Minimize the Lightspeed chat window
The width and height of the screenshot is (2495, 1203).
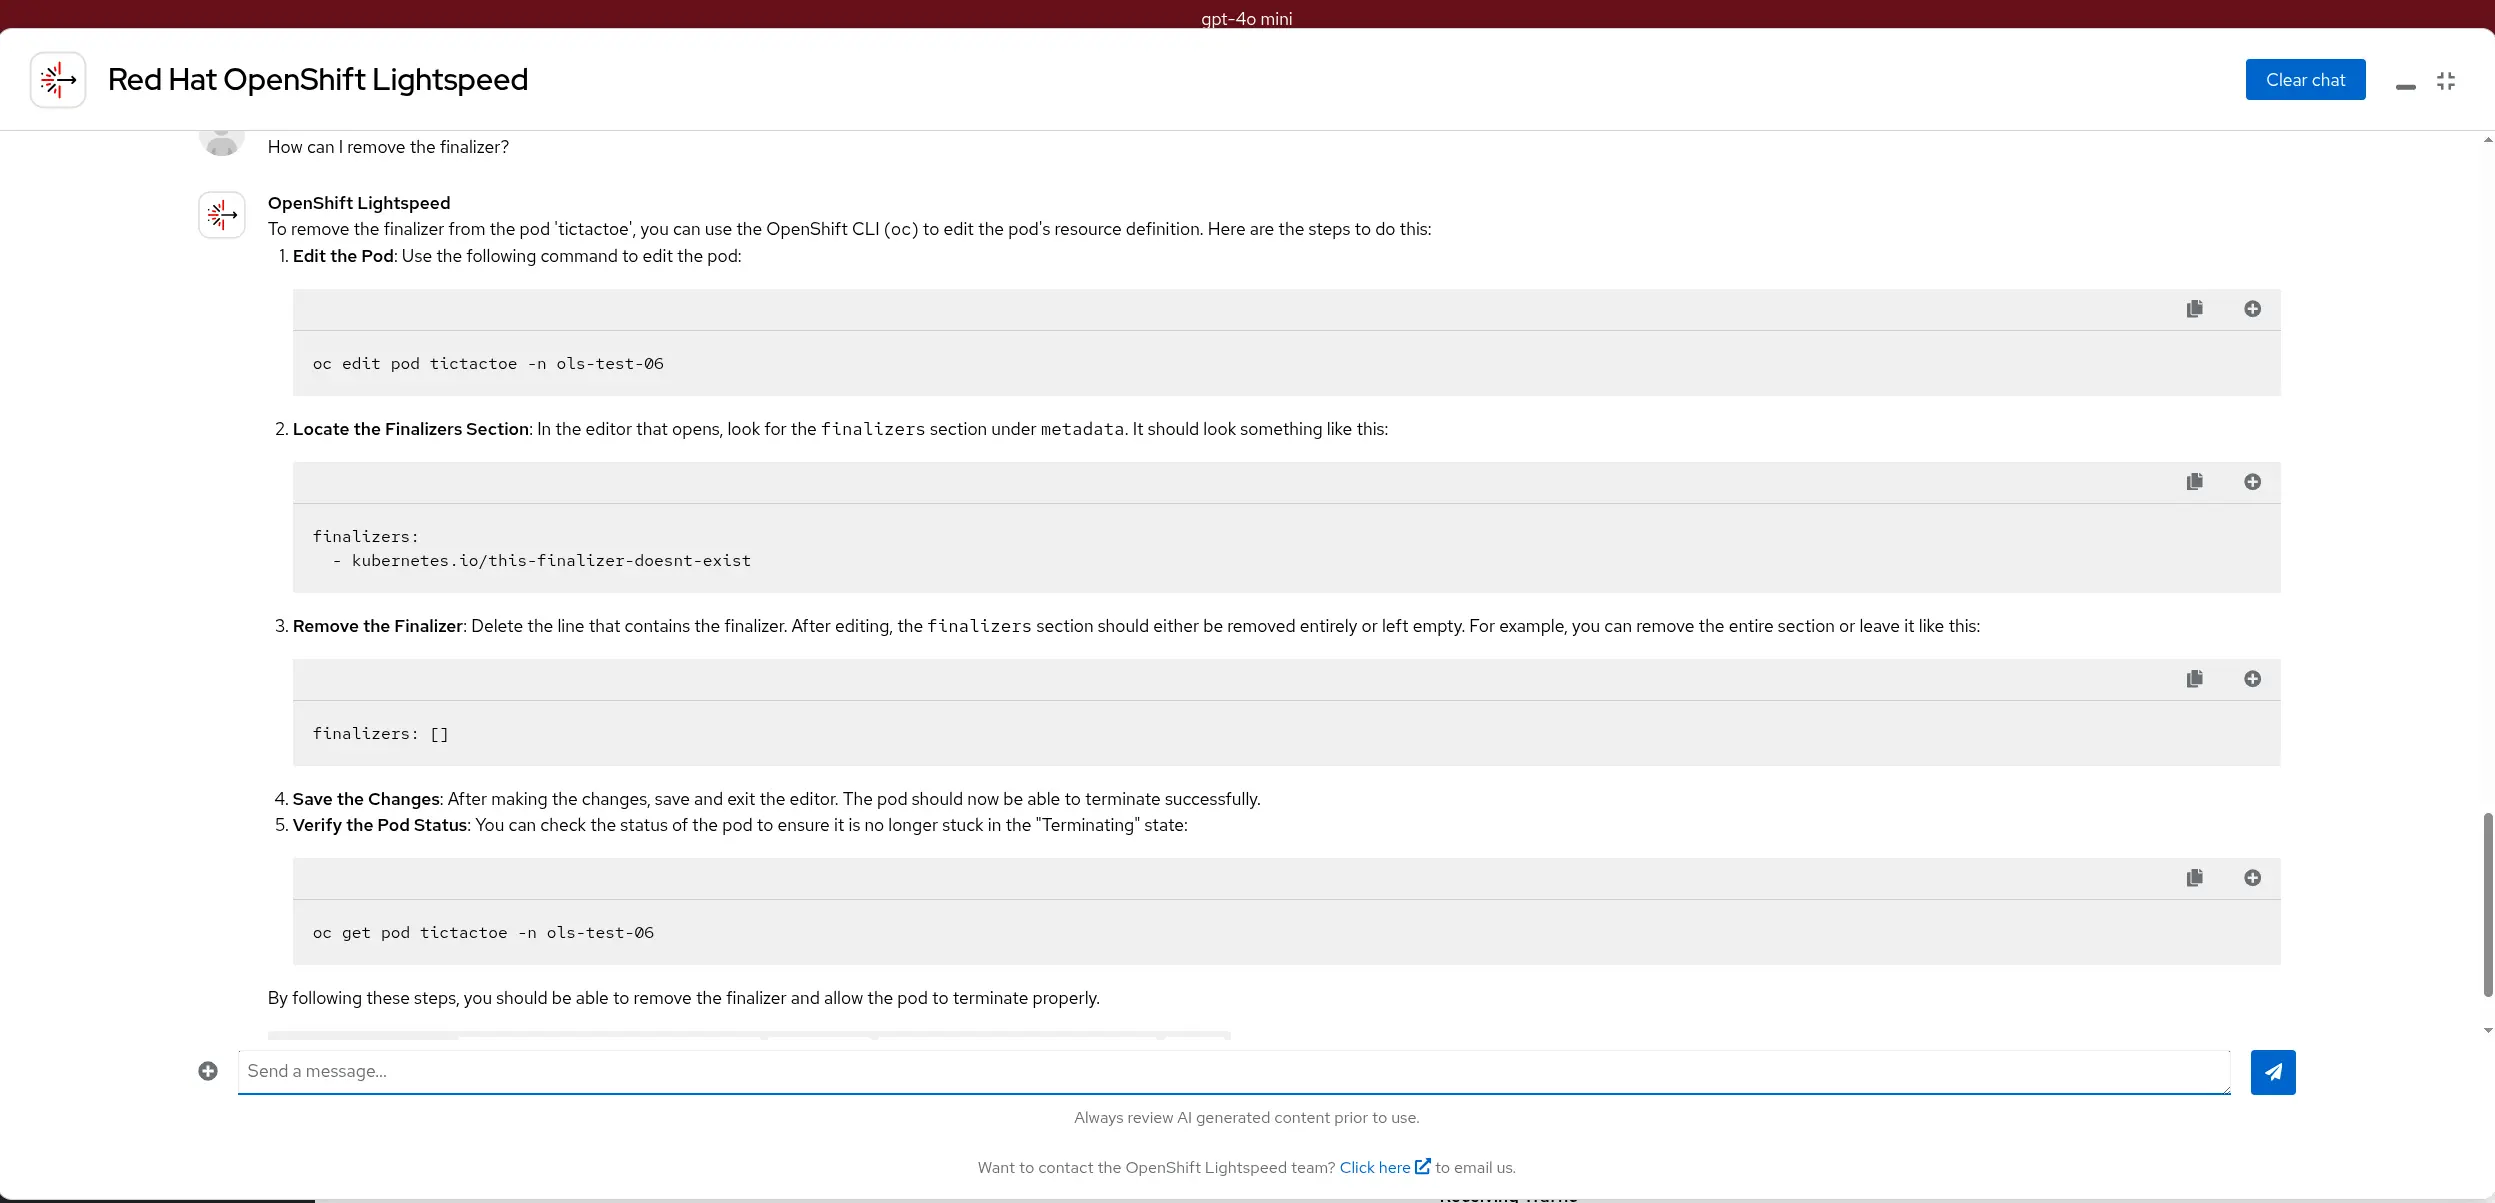(2406, 86)
